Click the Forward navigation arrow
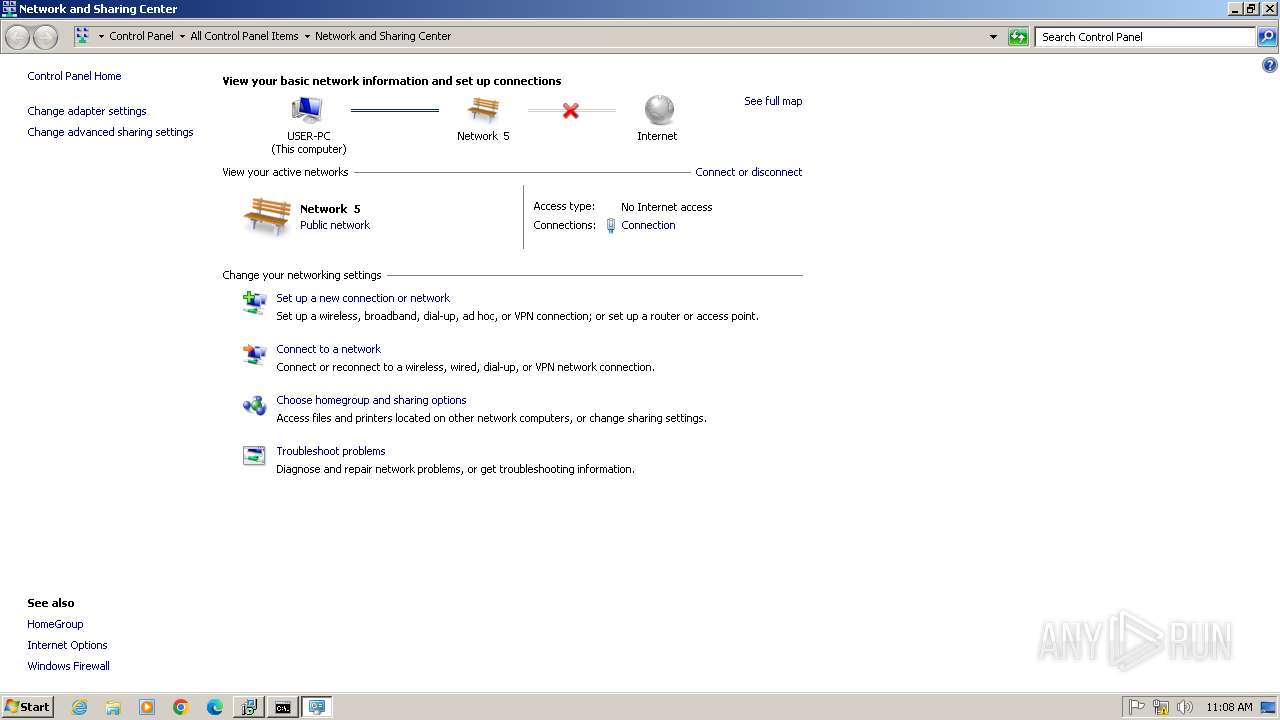 pos(45,37)
